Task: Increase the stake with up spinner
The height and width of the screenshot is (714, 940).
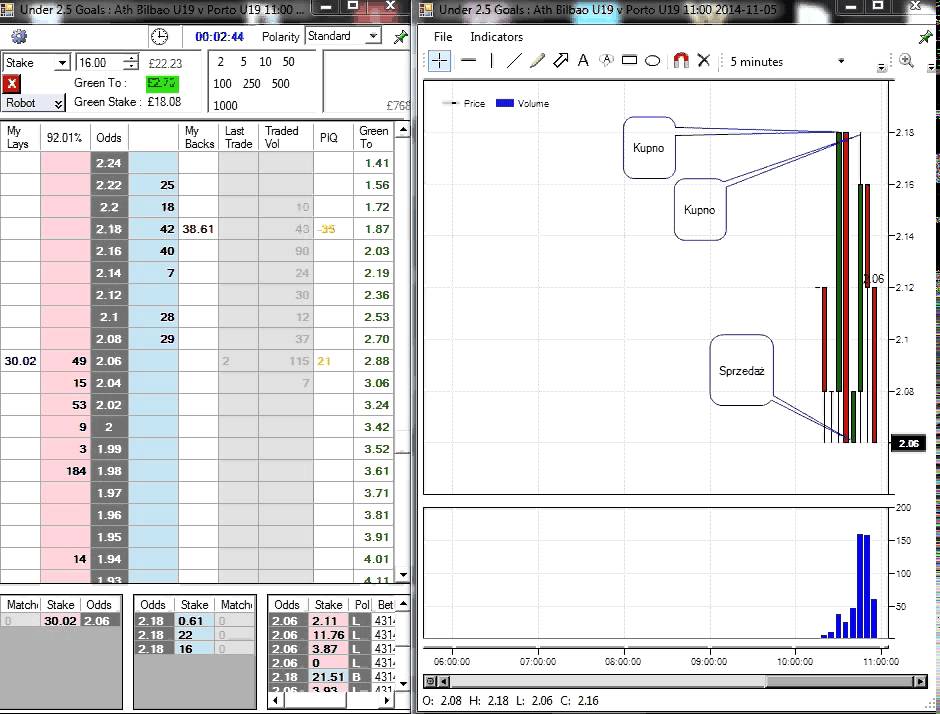Action: click(x=131, y=58)
